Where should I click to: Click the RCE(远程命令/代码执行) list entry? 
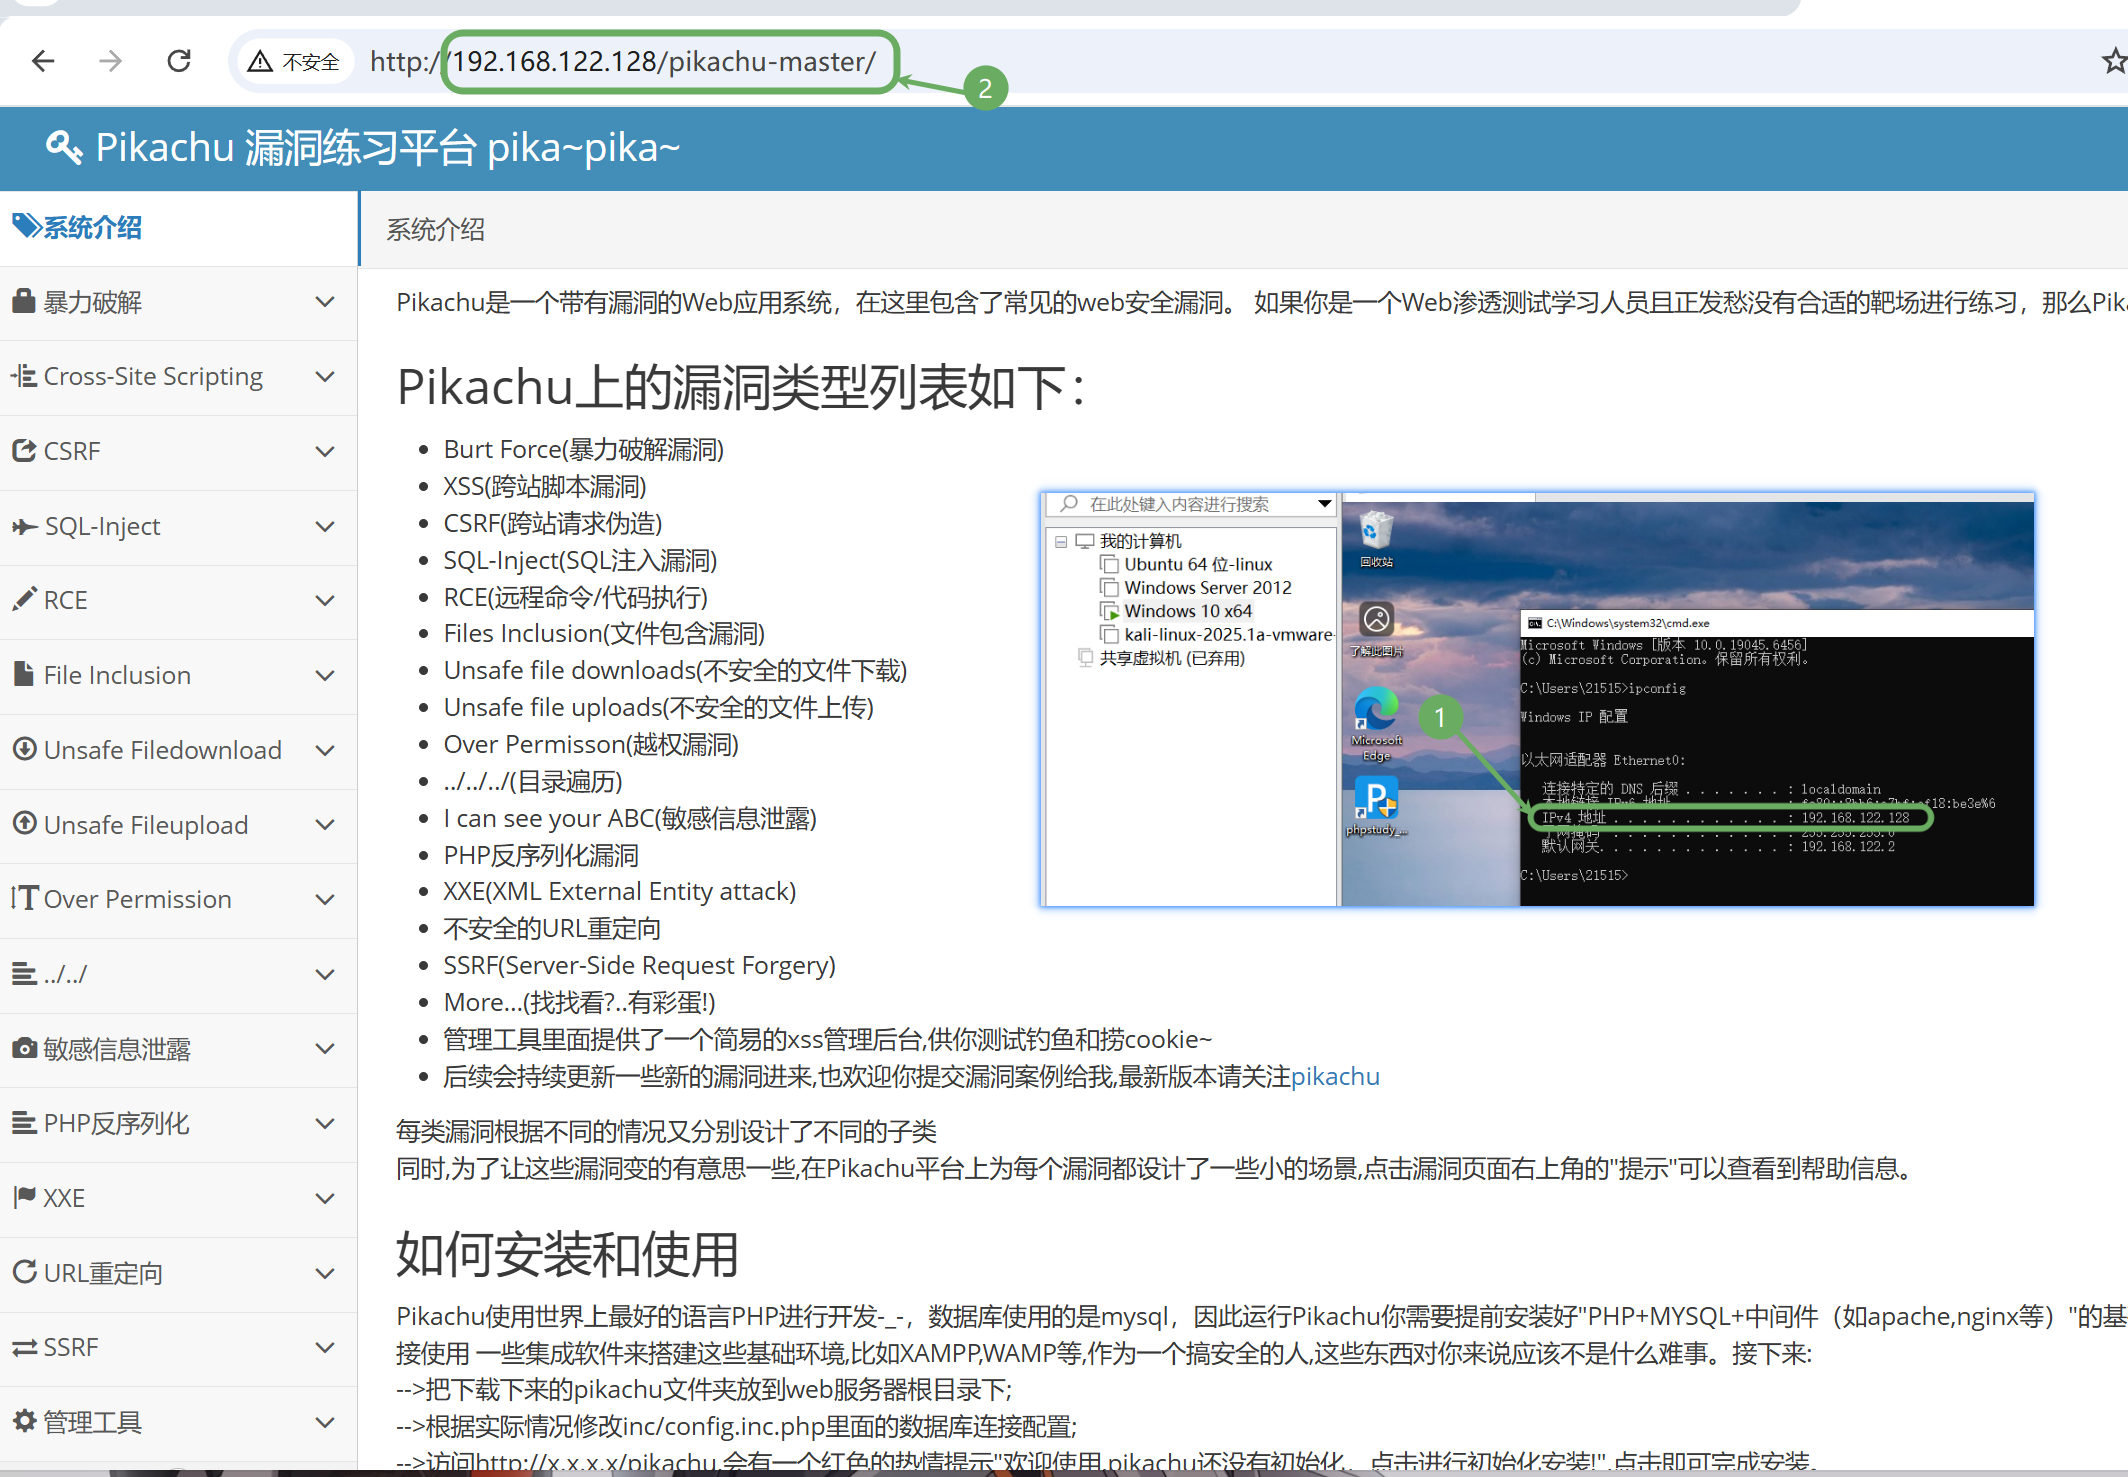[576, 597]
